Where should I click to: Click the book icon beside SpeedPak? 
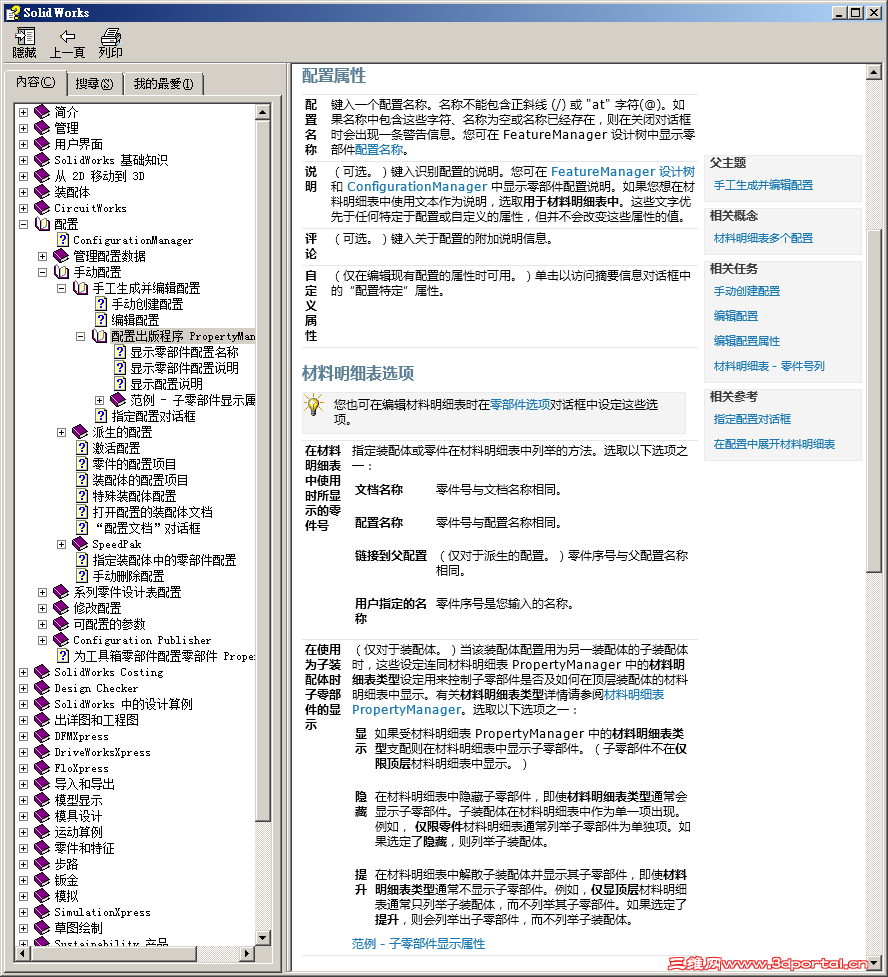point(80,545)
